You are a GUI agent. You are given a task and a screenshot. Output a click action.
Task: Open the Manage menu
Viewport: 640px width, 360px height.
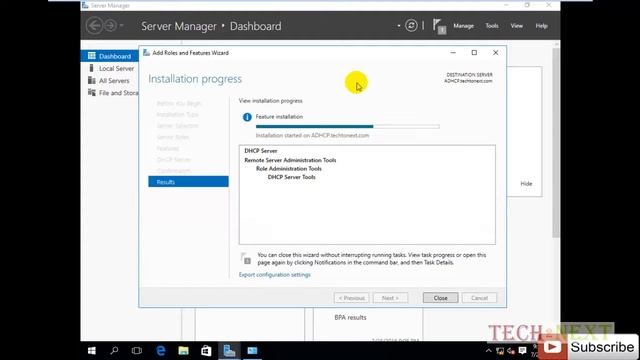coord(463,26)
